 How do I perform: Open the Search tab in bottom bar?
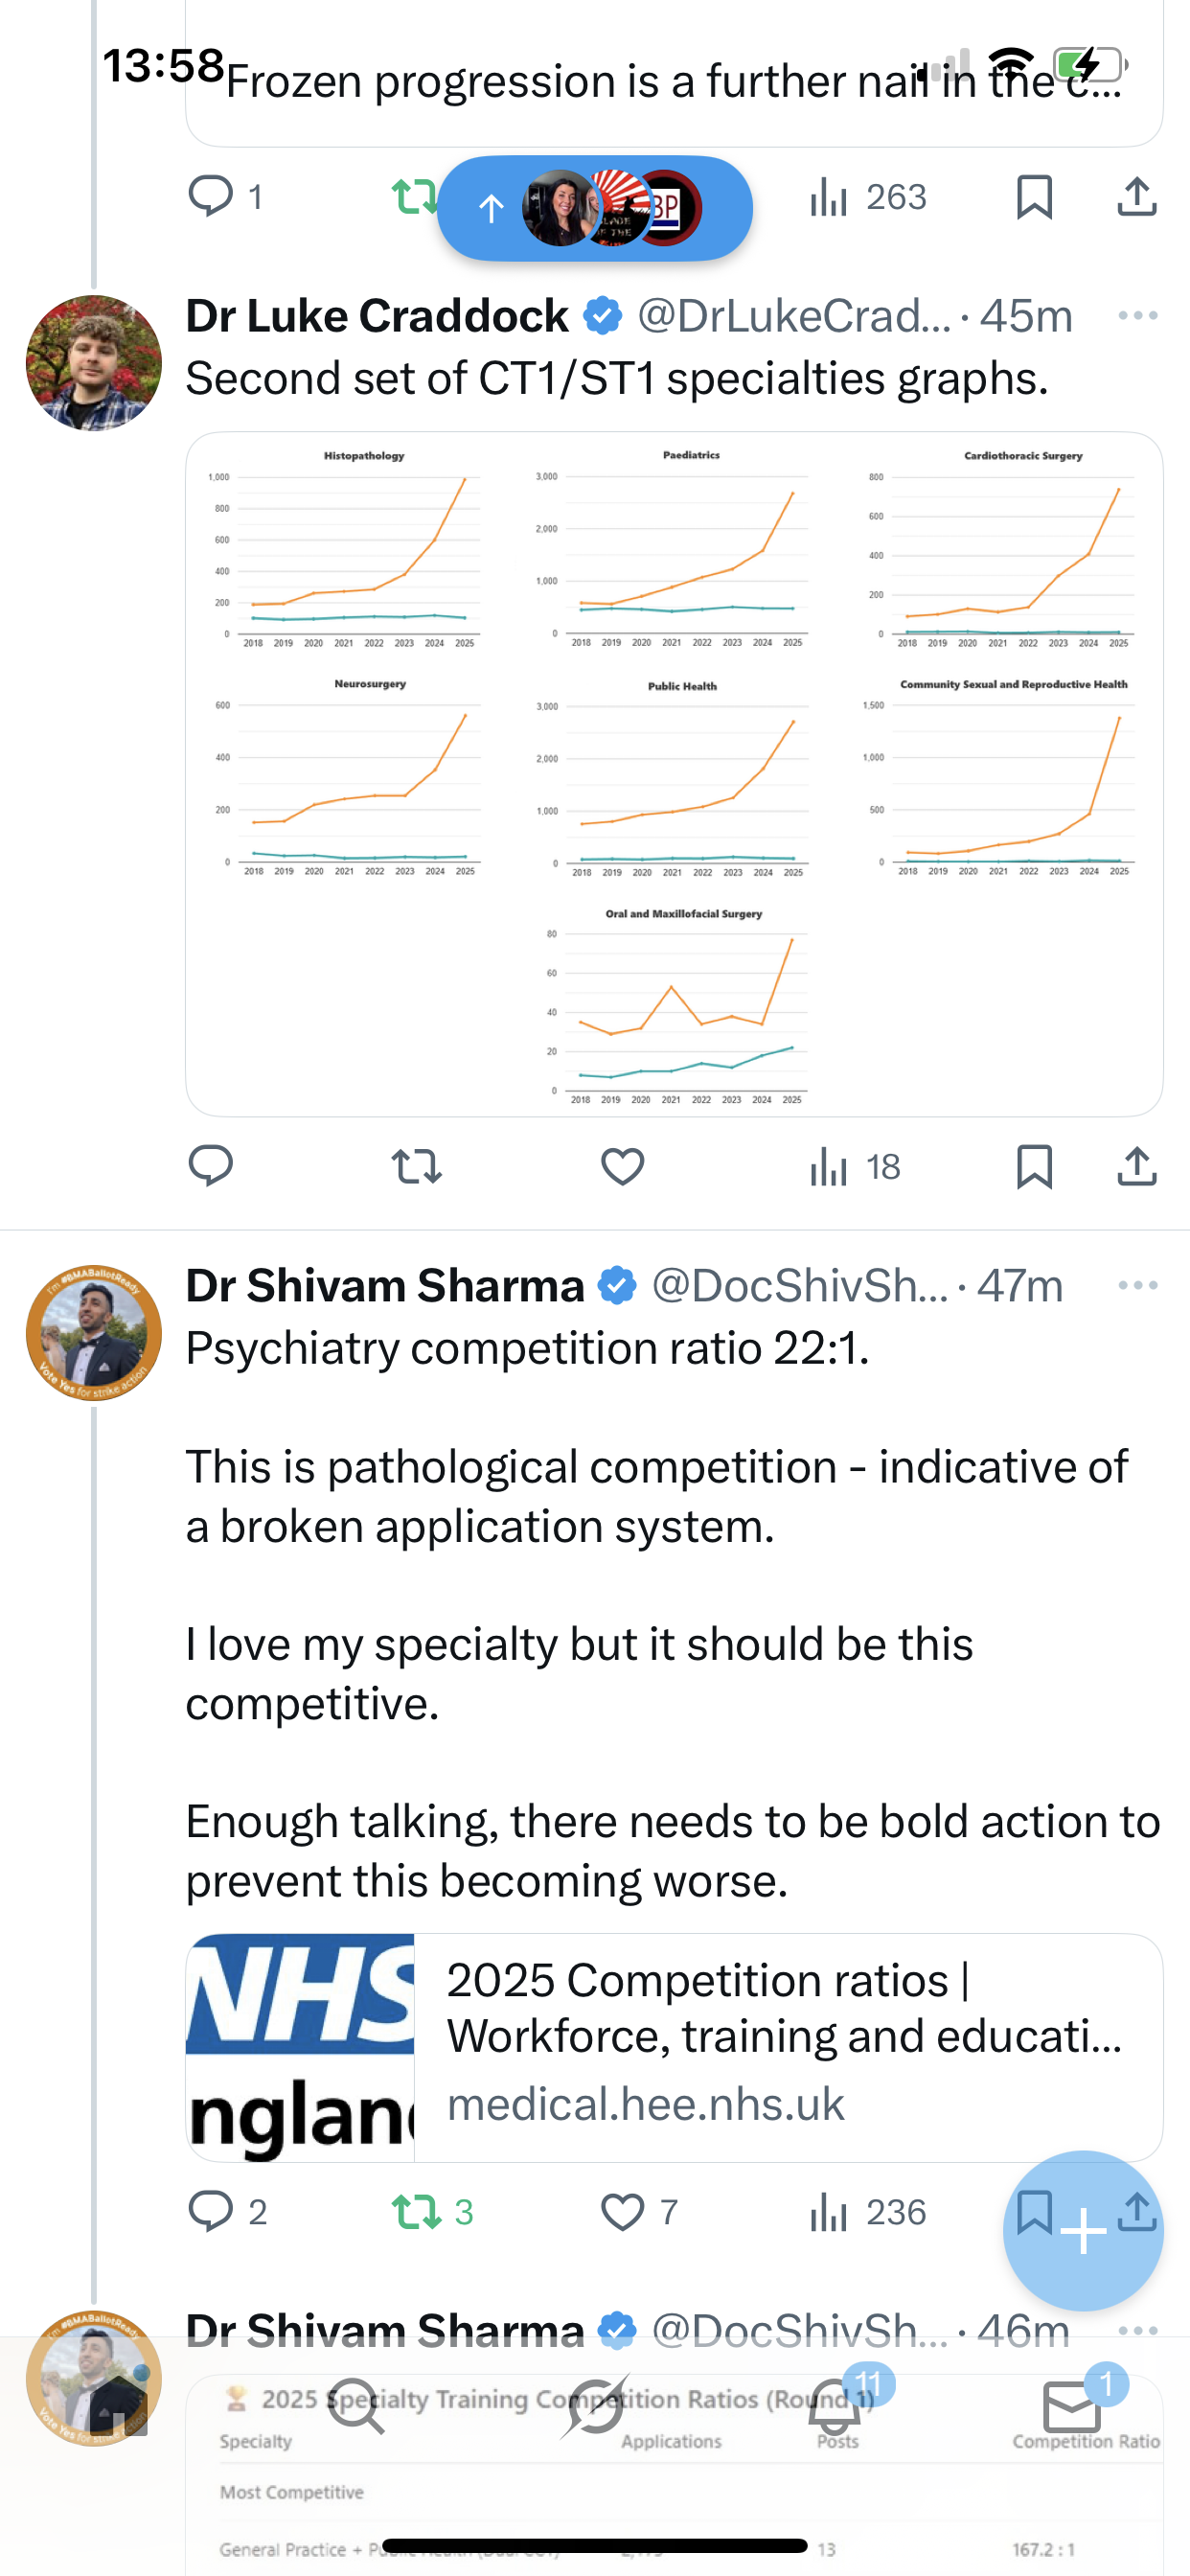356,2406
